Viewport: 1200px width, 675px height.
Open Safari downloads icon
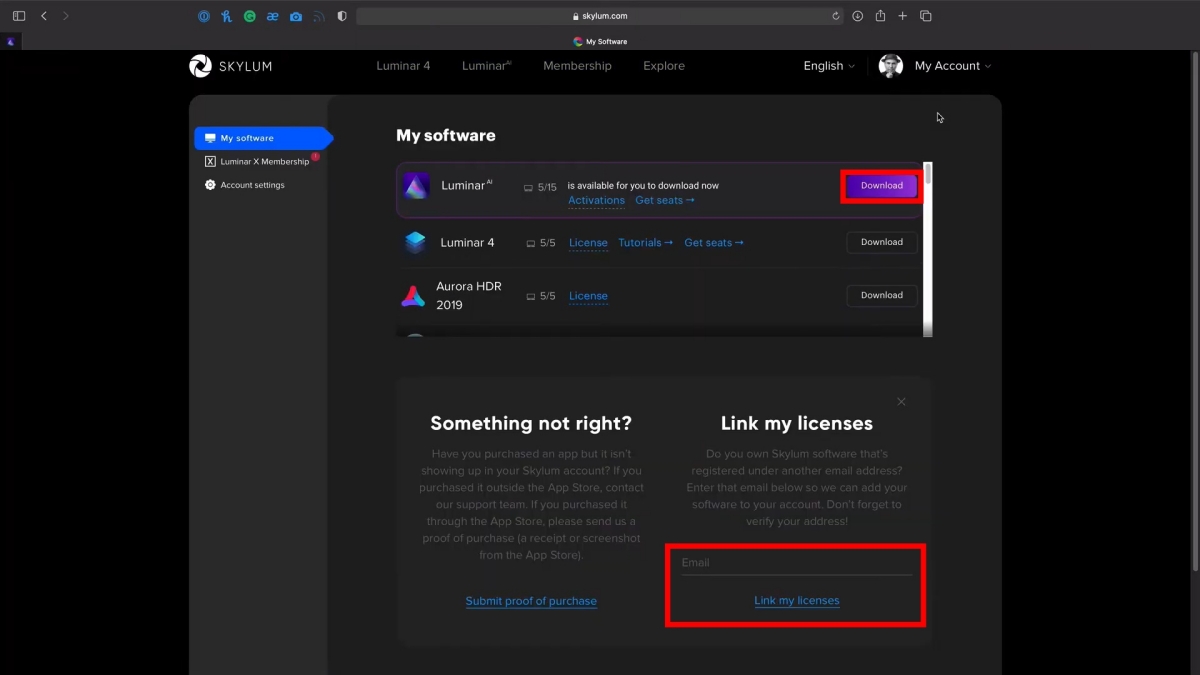(858, 16)
